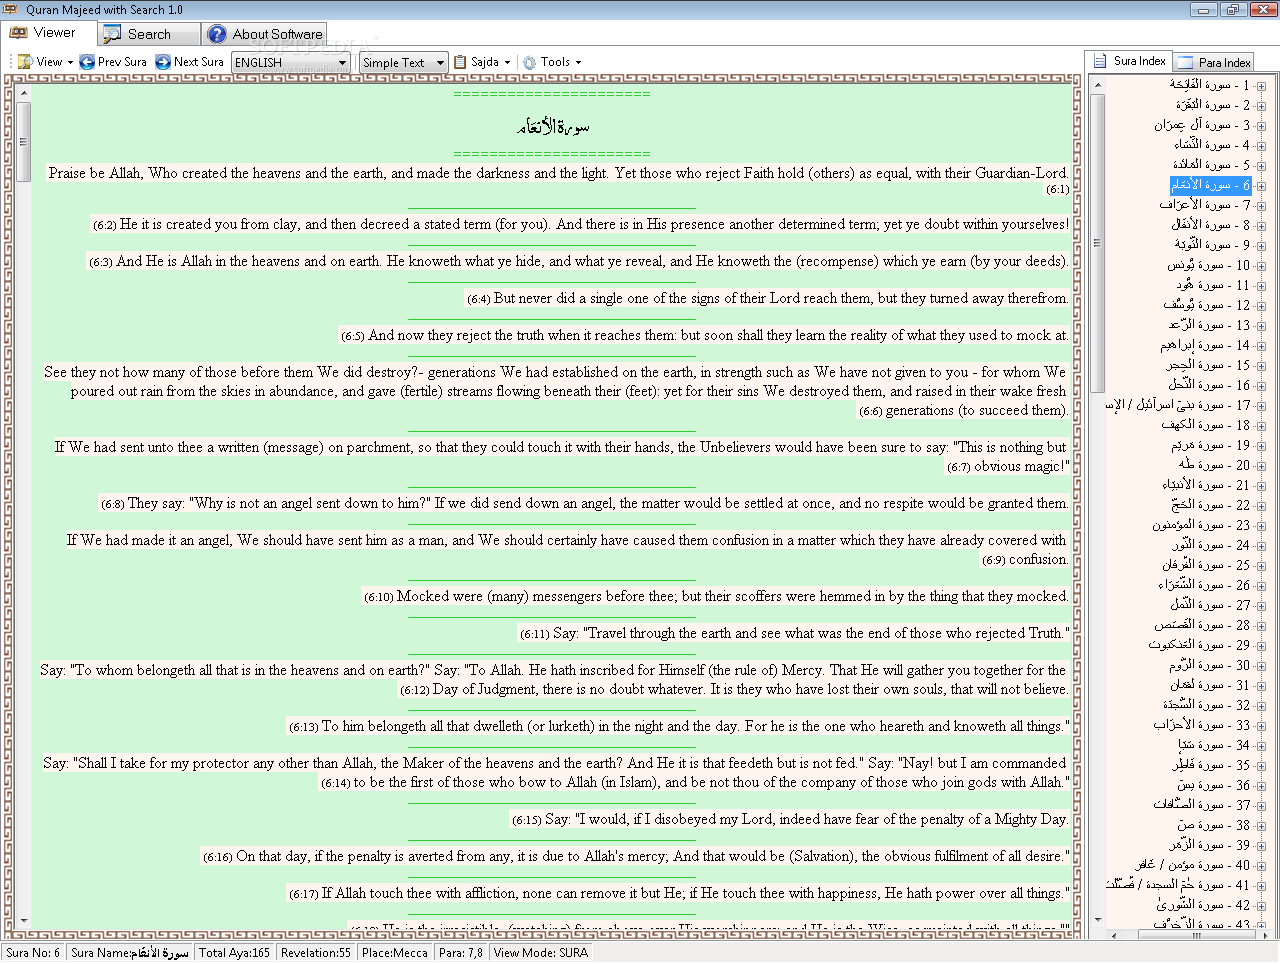Click the Arabic sura title heading in the viewer

552,126
